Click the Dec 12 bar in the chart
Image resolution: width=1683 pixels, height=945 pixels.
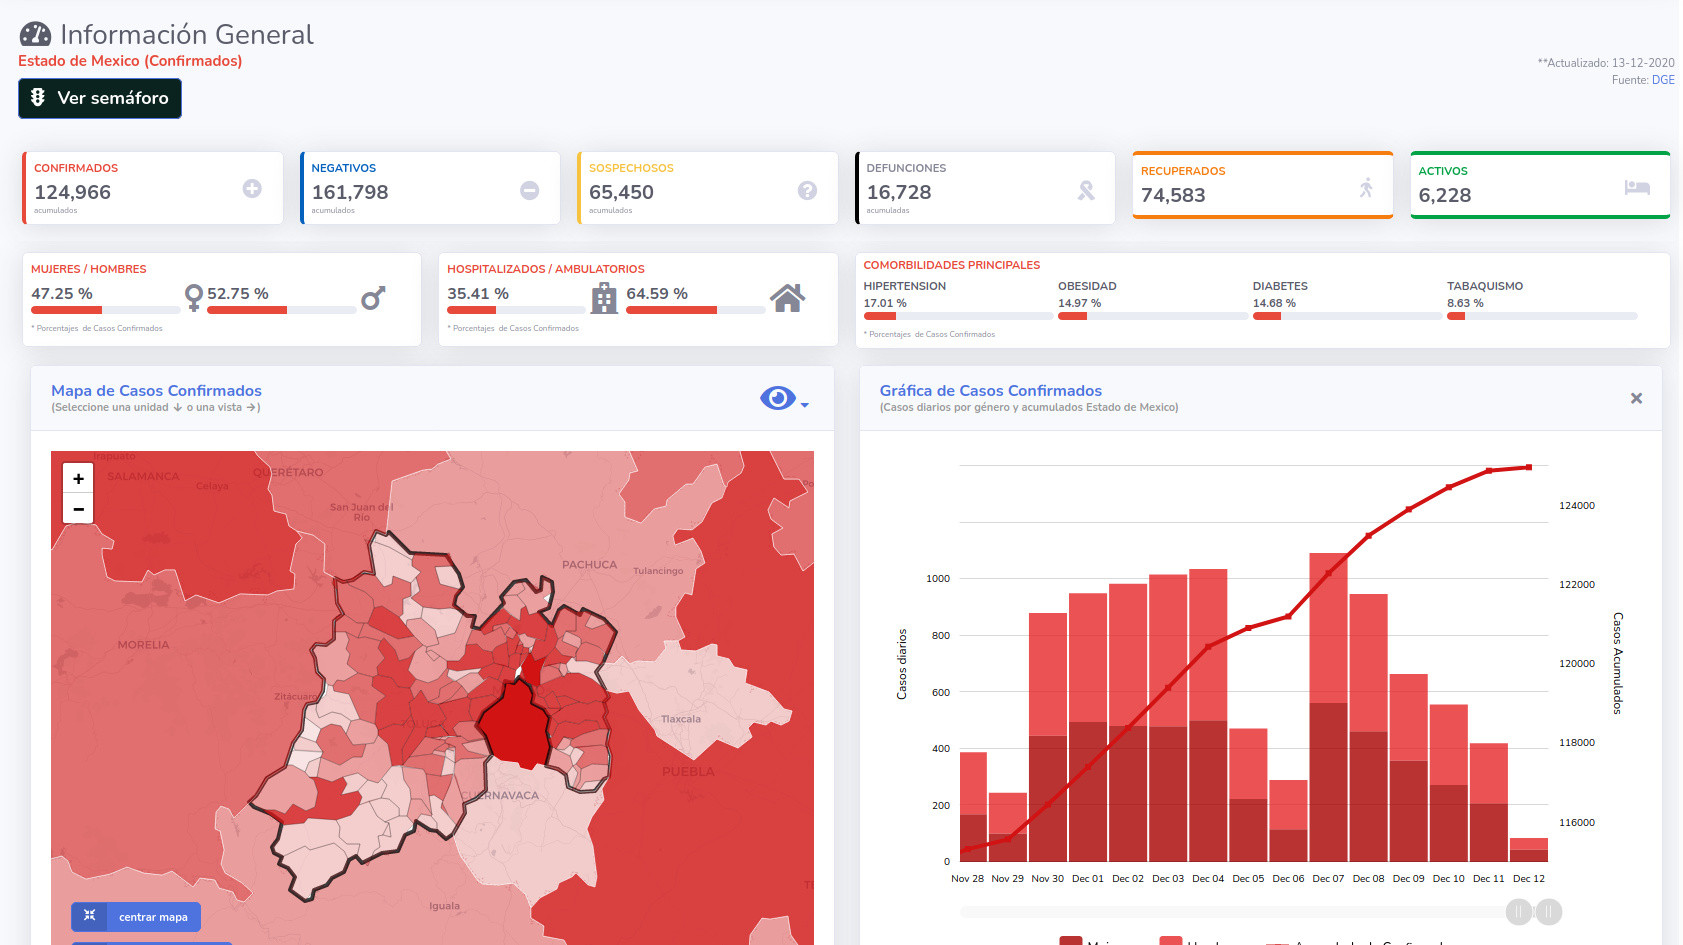pos(1528,850)
